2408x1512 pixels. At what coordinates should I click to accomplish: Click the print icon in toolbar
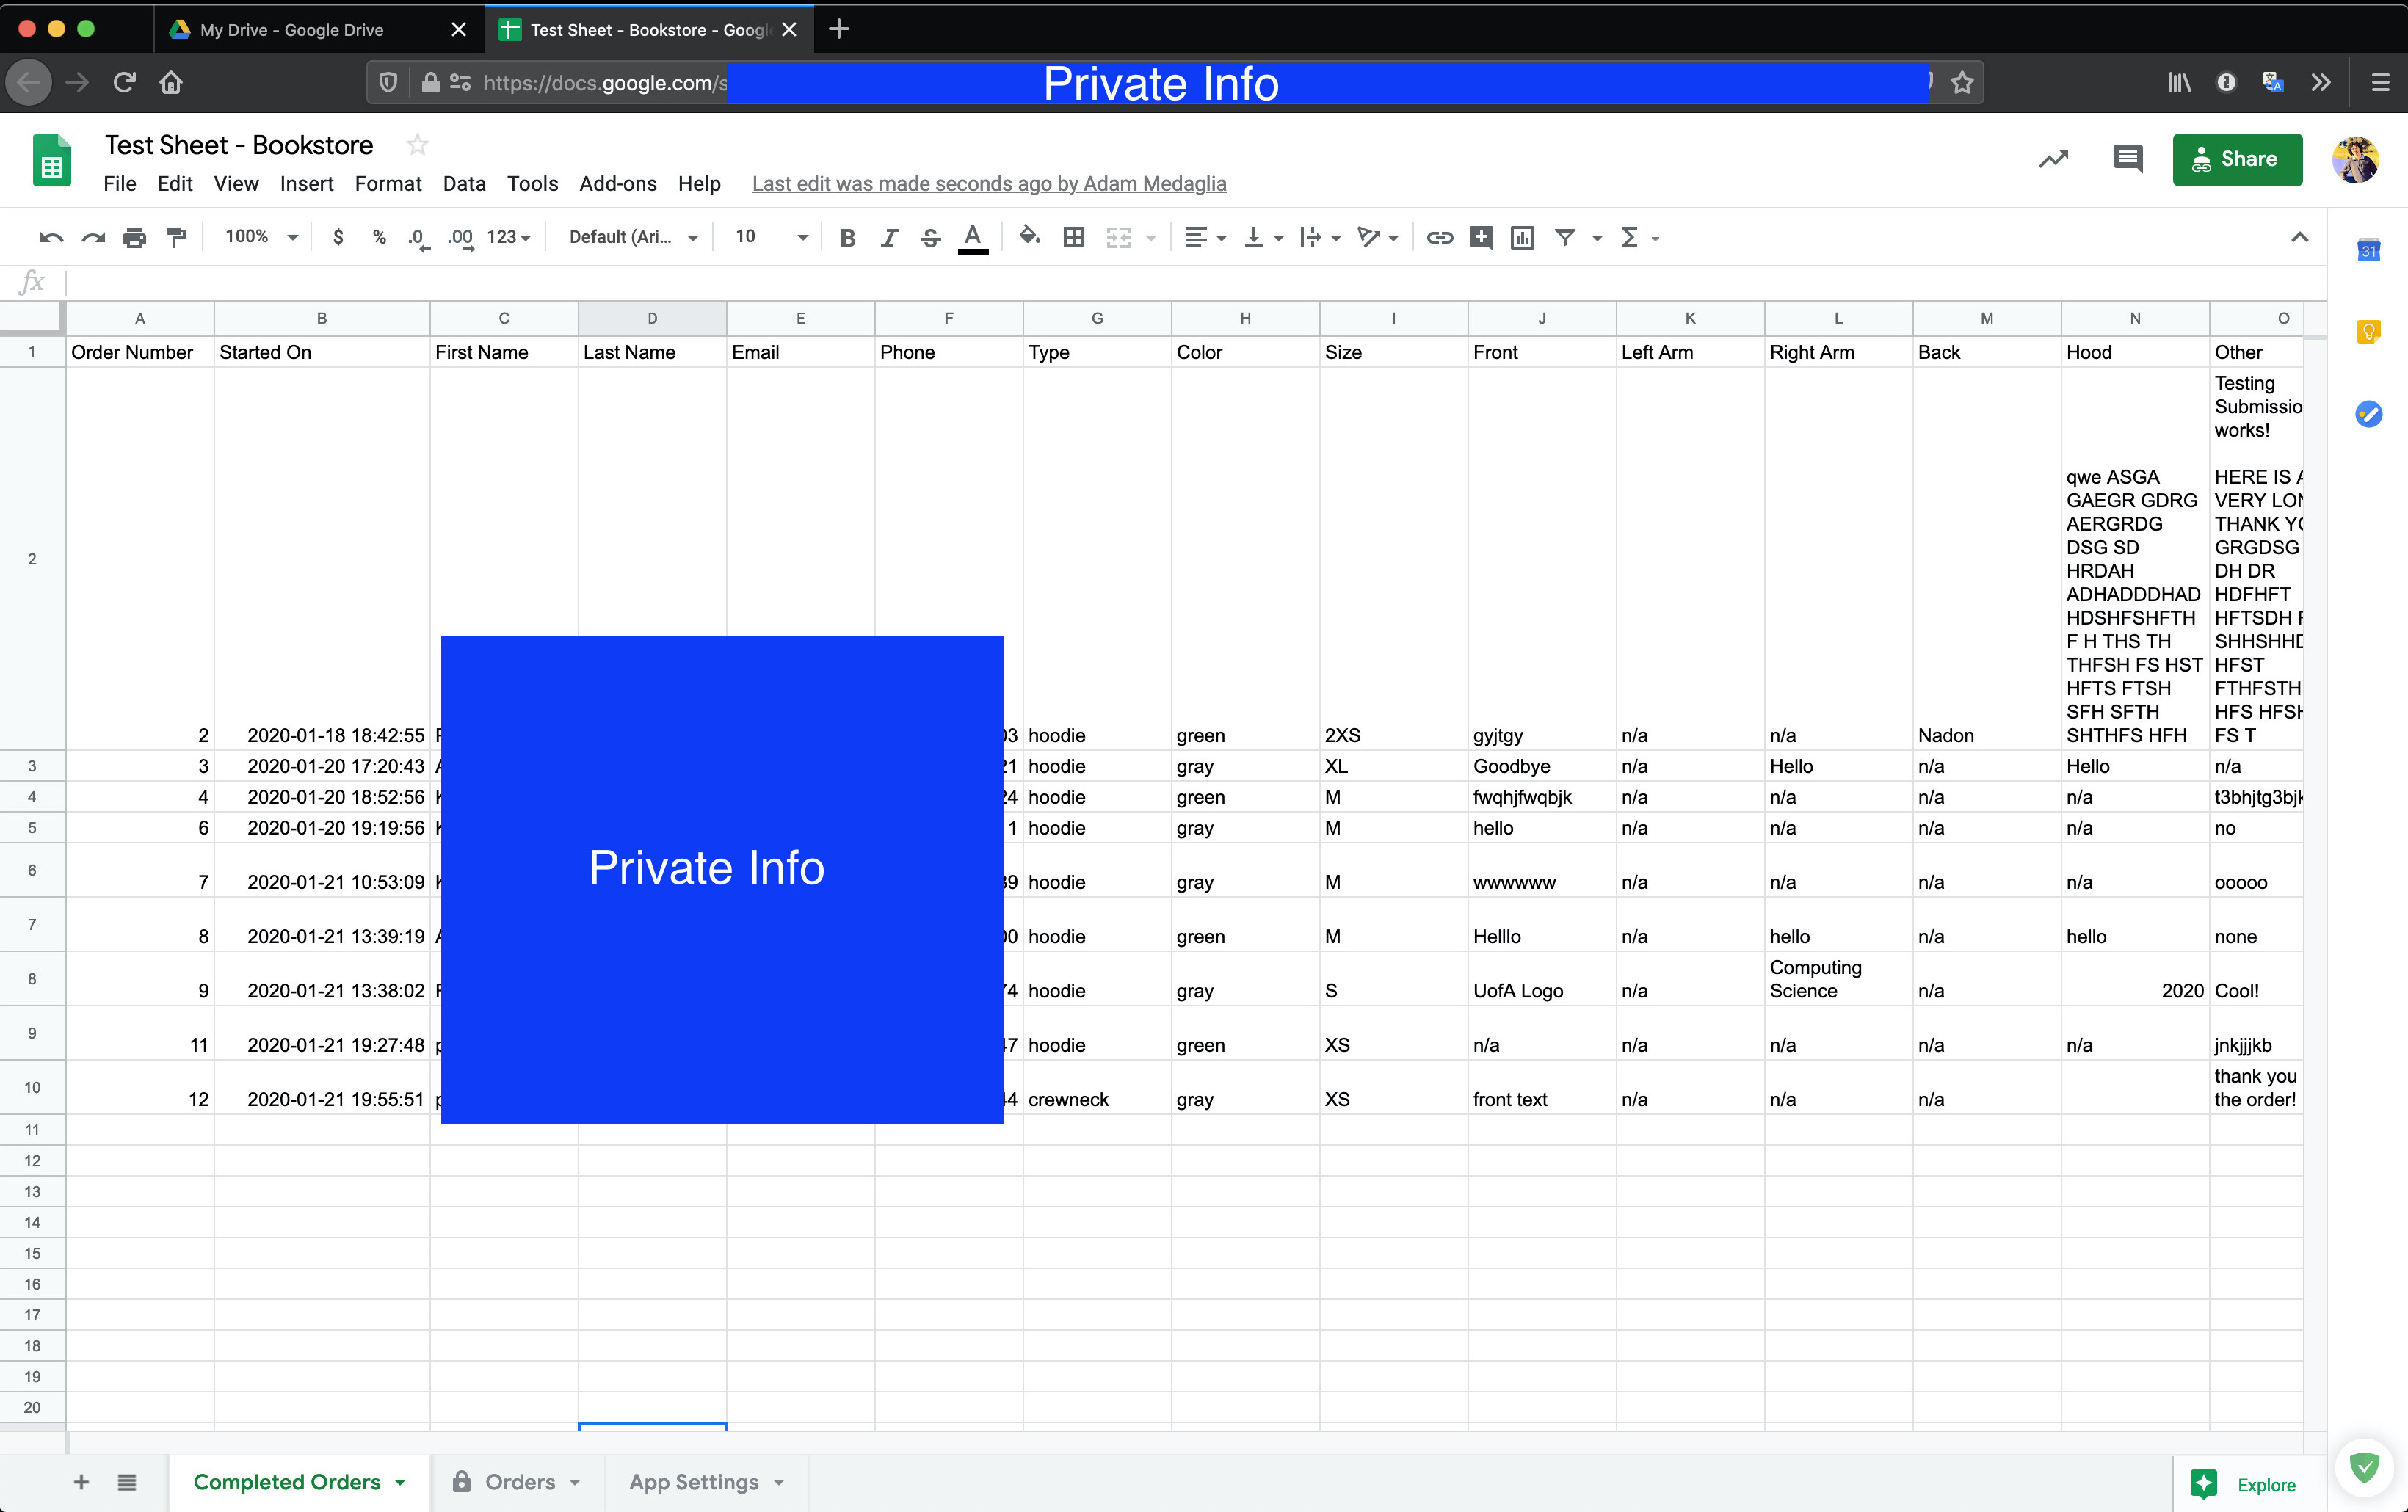(x=134, y=237)
